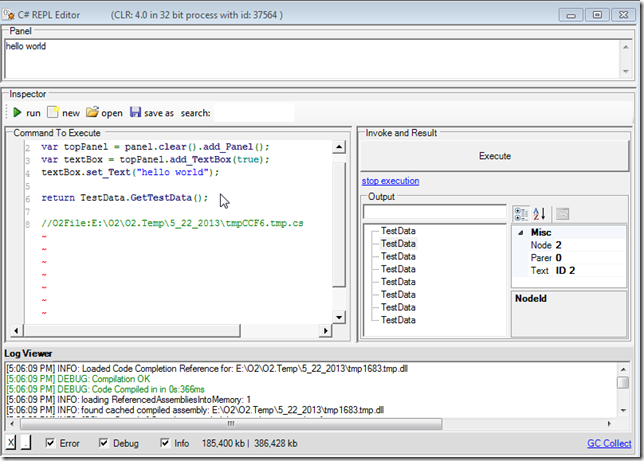Click the open folder icon
The image size is (644, 461).
point(92,112)
